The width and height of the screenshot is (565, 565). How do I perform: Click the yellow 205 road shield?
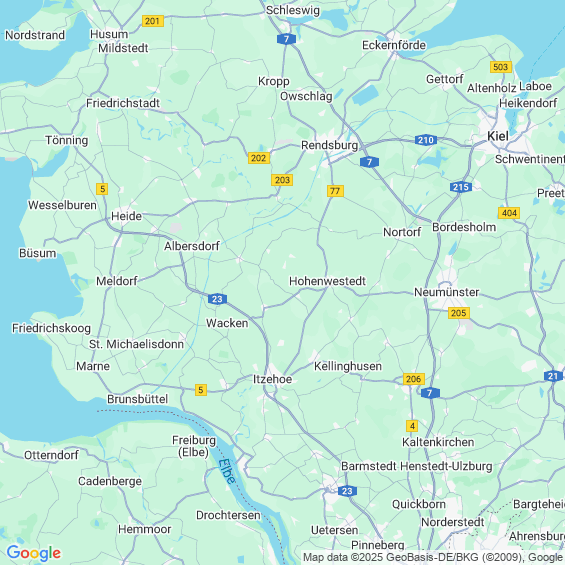459,313
